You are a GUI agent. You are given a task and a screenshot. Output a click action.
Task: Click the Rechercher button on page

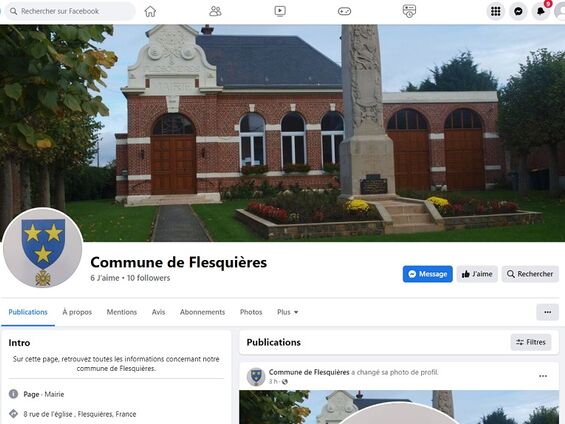[530, 274]
